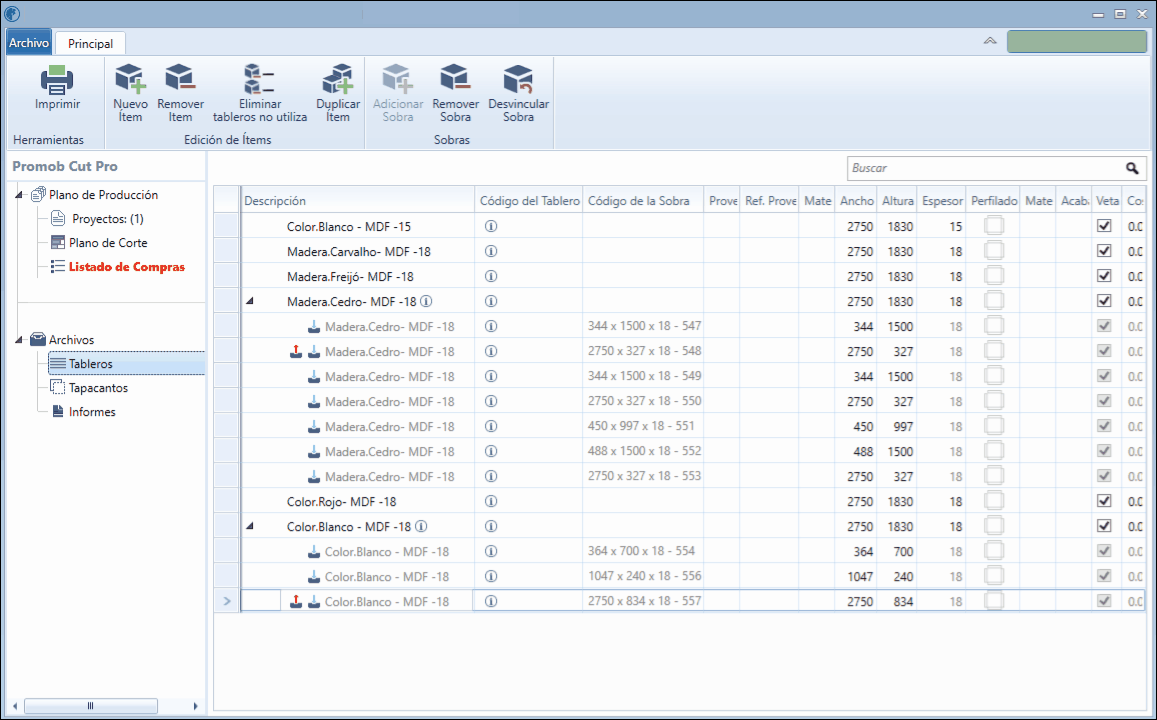Click the Remover Sobra icon
This screenshot has width=1157, height=720.
pos(455,79)
